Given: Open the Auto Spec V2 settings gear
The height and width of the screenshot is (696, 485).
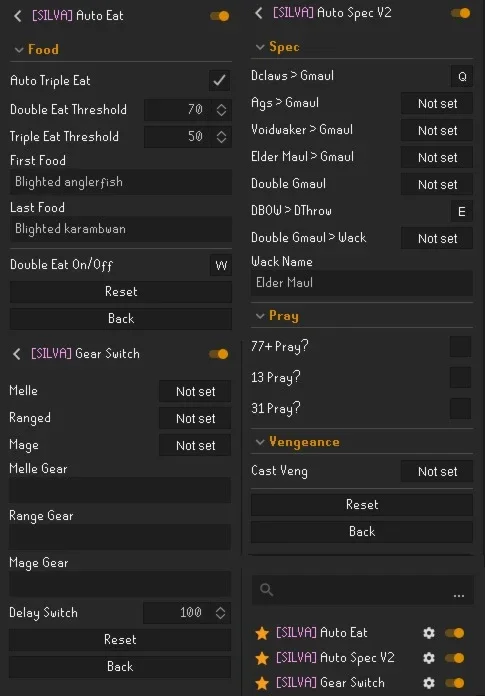Looking at the screenshot, I should [x=429, y=657].
